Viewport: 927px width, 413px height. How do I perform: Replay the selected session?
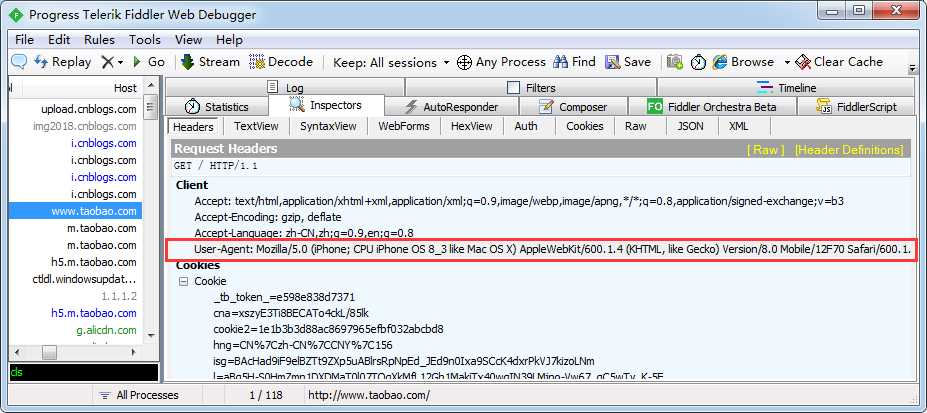tap(62, 62)
